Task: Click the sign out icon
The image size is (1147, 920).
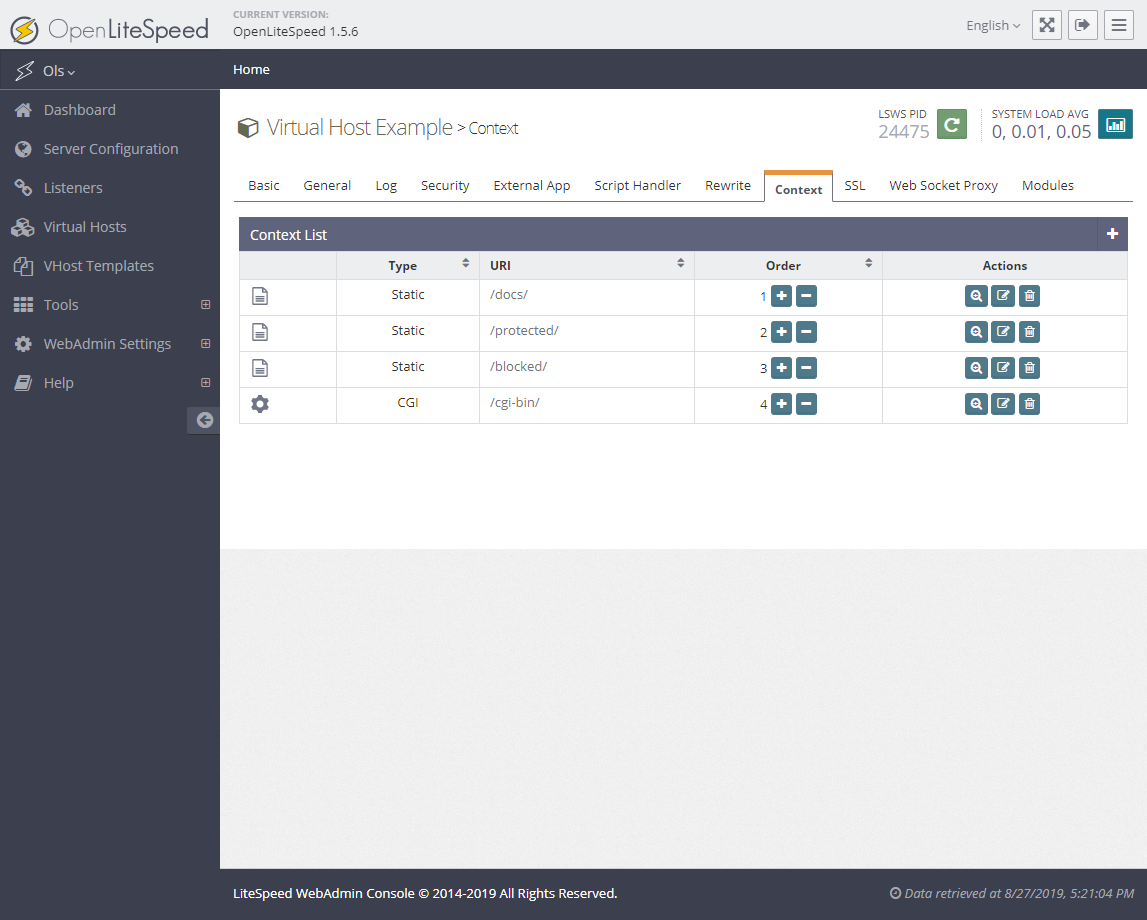Action: coord(1083,25)
